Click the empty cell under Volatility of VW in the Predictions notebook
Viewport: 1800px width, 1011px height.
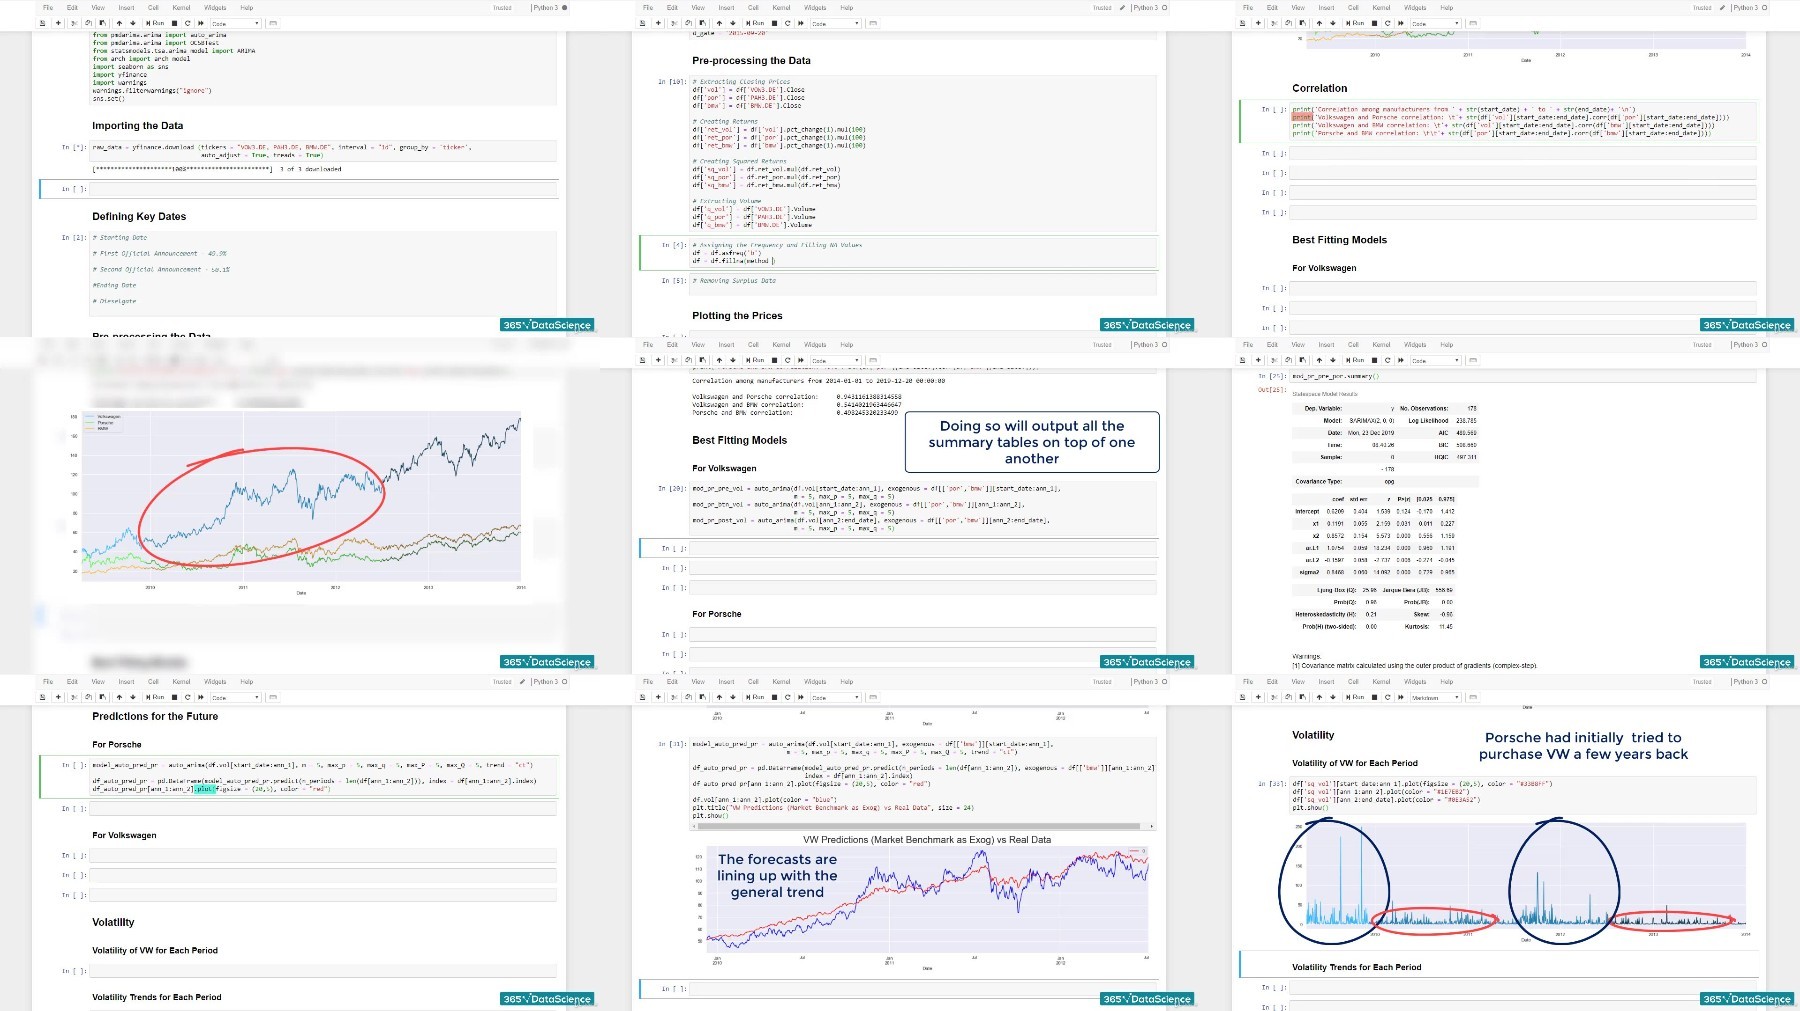[323, 971]
